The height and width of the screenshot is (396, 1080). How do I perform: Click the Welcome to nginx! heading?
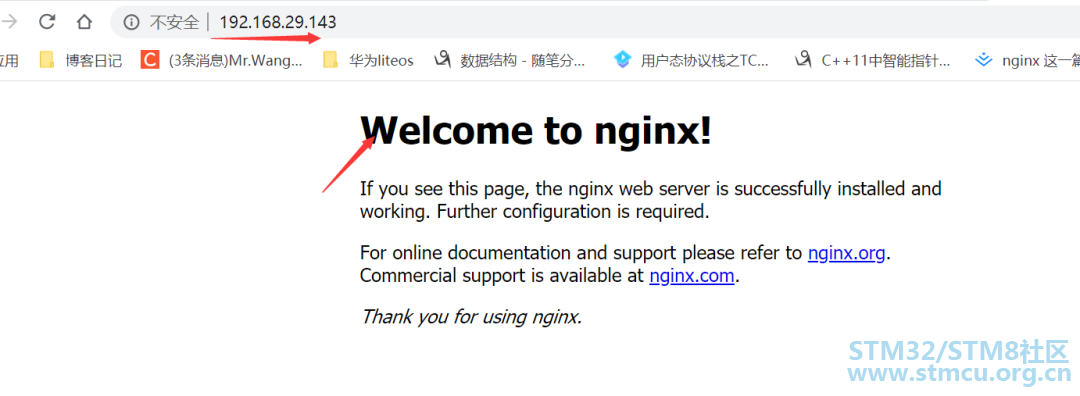click(536, 130)
